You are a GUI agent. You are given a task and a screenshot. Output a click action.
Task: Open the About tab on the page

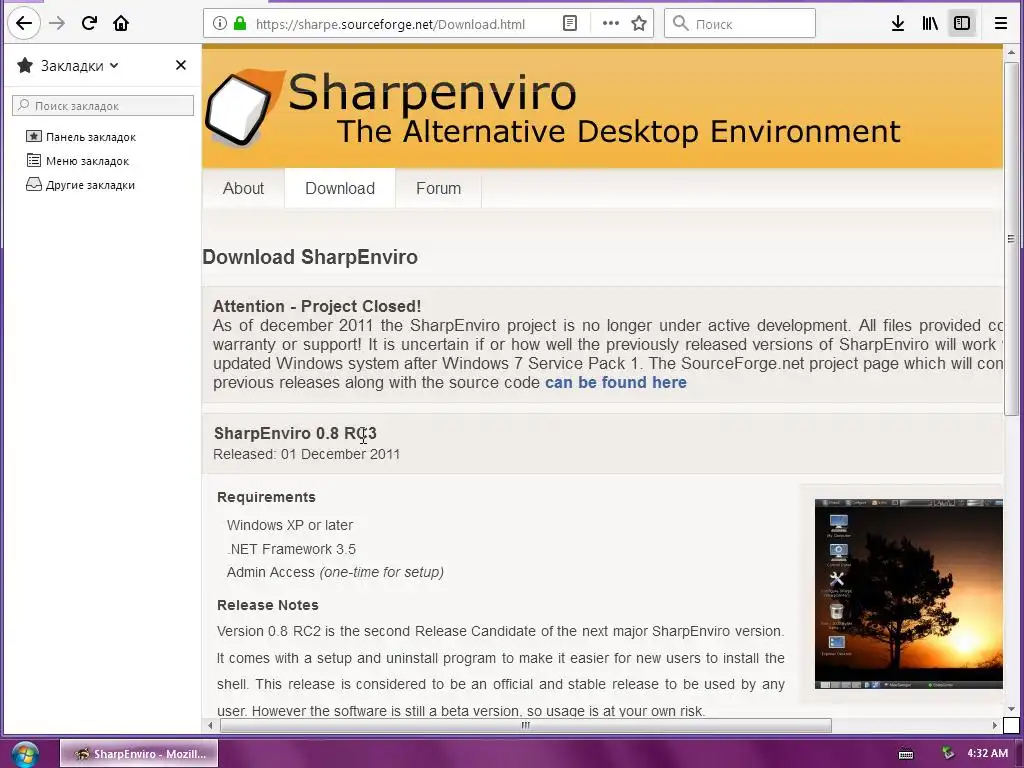click(x=243, y=188)
